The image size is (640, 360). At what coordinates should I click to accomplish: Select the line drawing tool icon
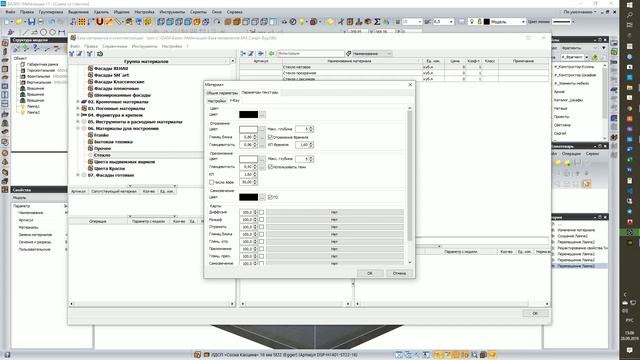click(25, 32)
